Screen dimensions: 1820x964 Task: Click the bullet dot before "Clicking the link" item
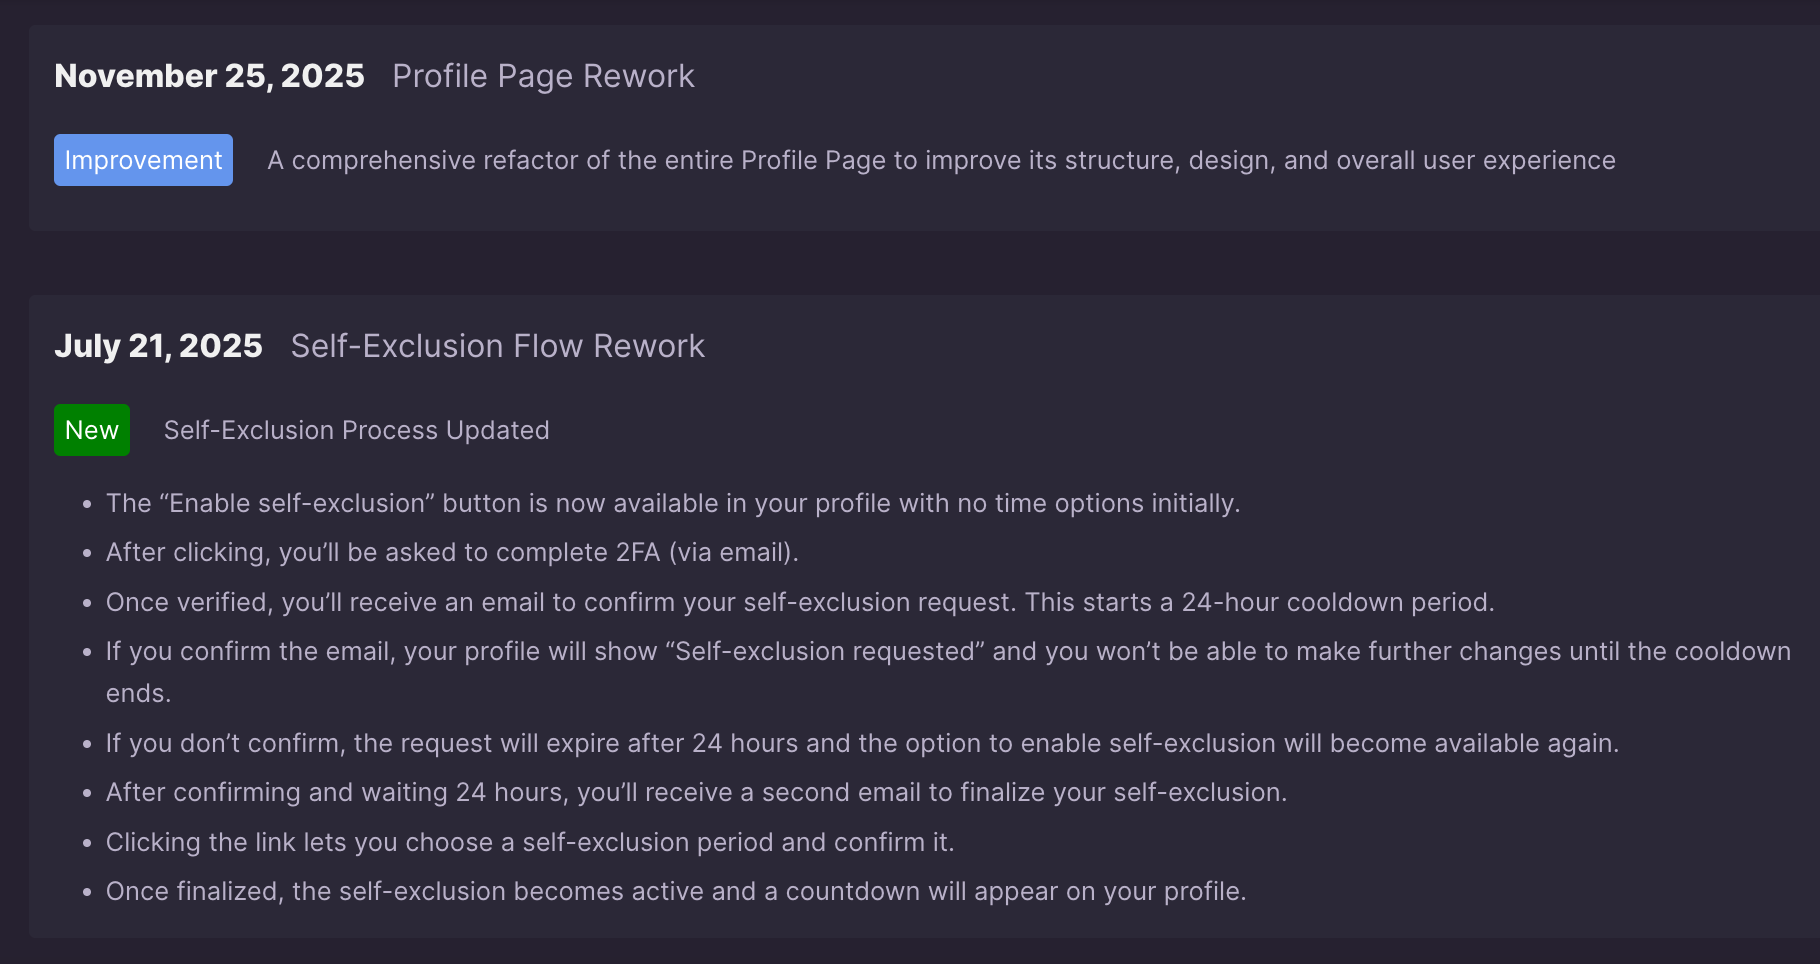click(88, 843)
